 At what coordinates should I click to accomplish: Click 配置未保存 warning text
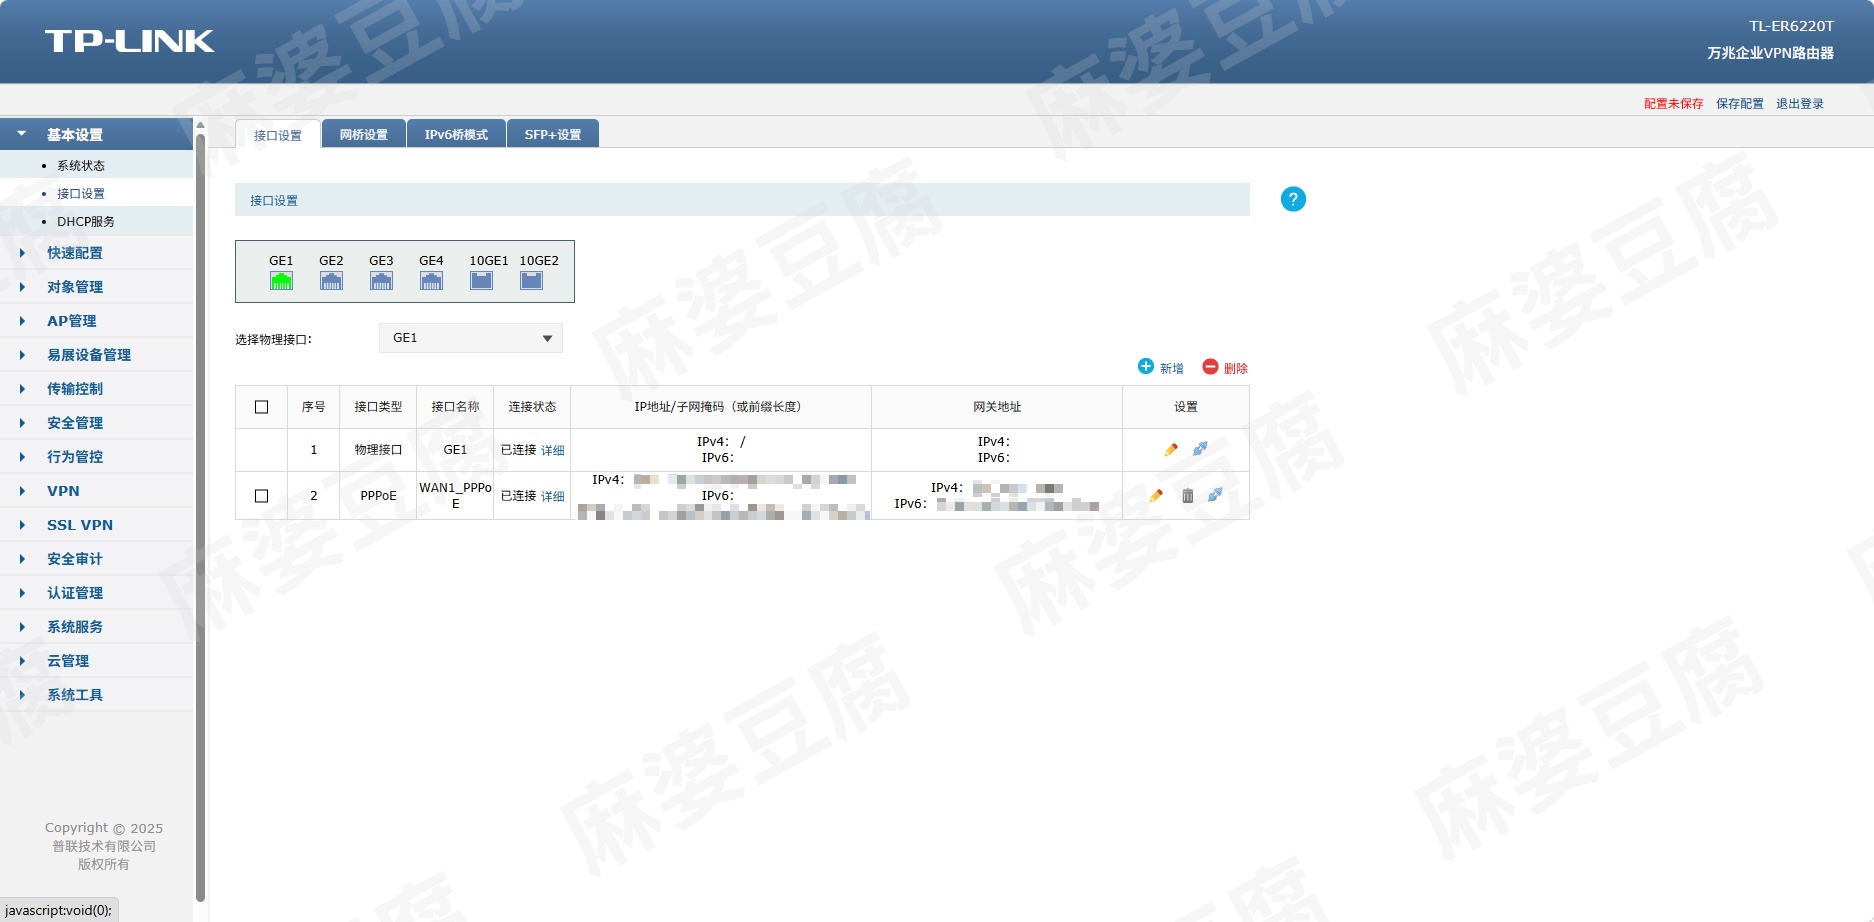pyautogui.click(x=1674, y=104)
